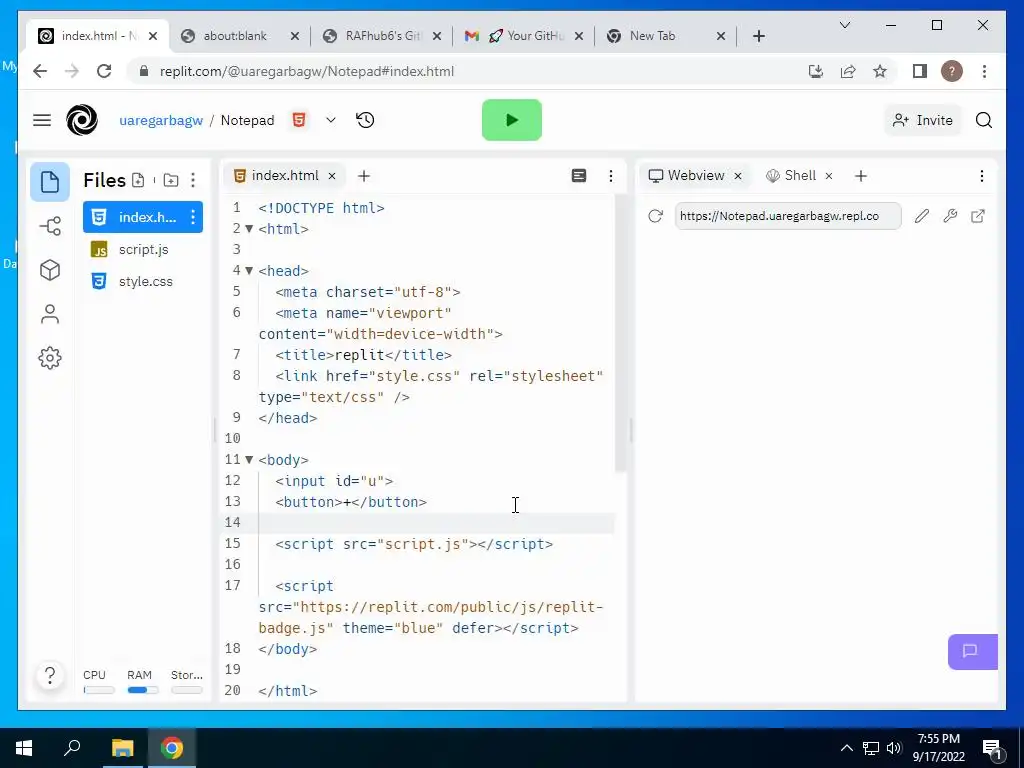Create a new file with the Files add-file icon
Viewport: 1024px width, 768px height.
point(138,180)
